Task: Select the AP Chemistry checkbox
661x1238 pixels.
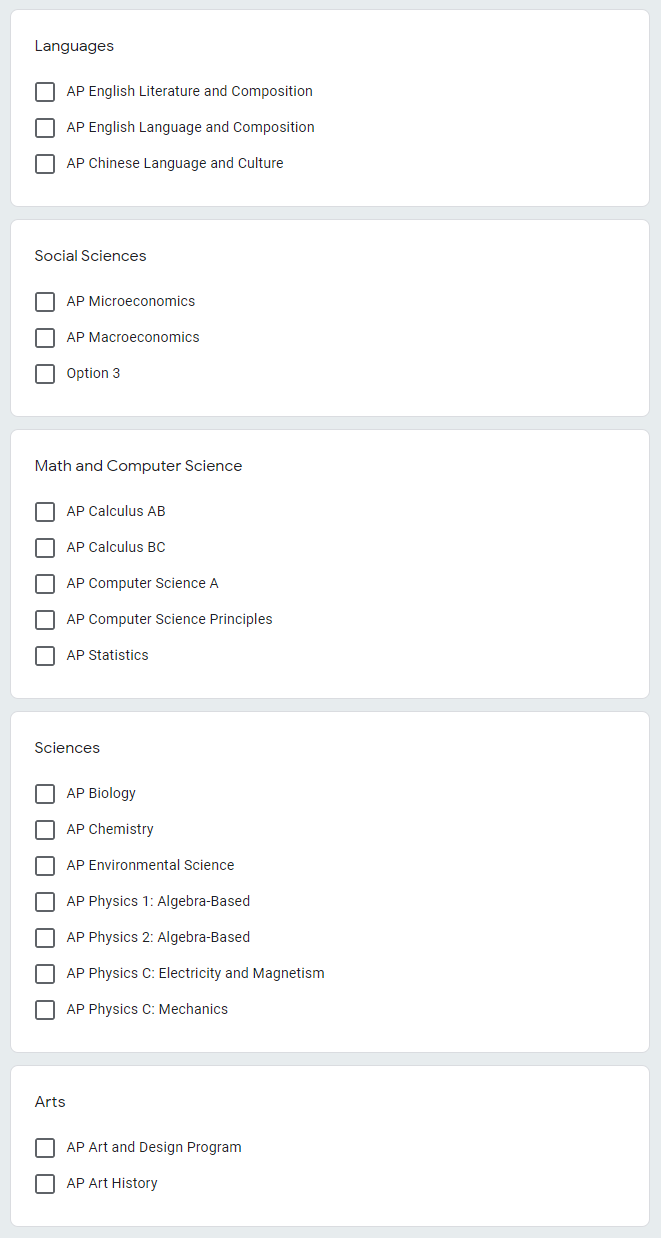Action: (x=45, y=830)
